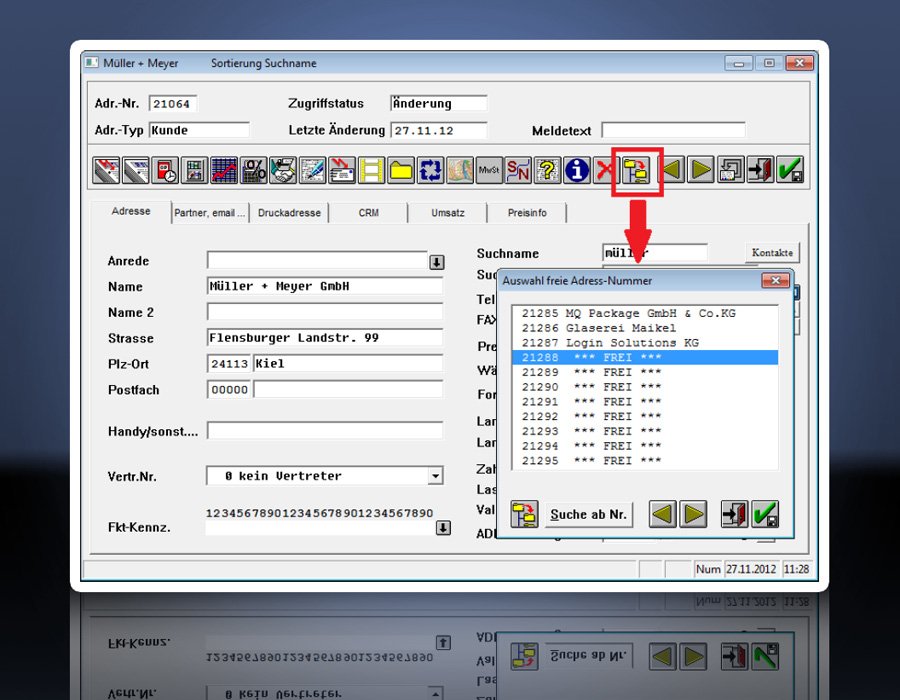Click the Adr.-Nr. field showing 21064

[x=173, y=104]
